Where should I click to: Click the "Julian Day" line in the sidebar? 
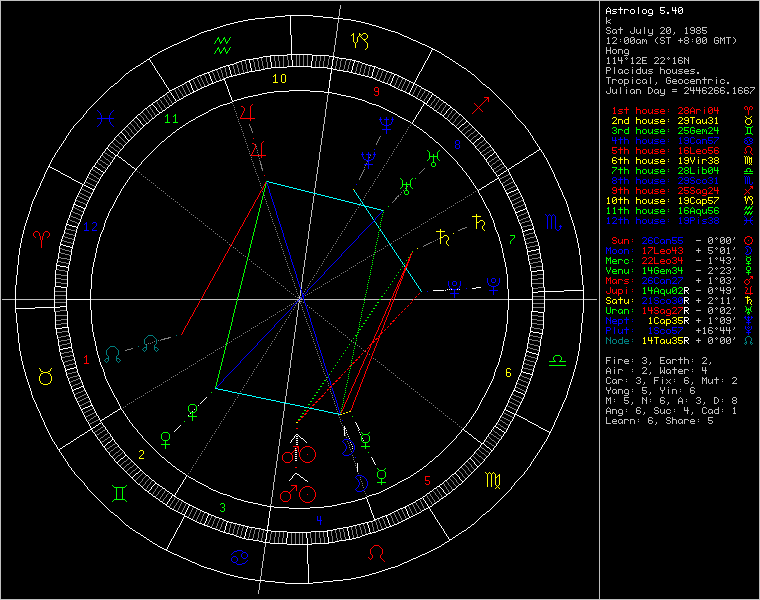(678, 90)
